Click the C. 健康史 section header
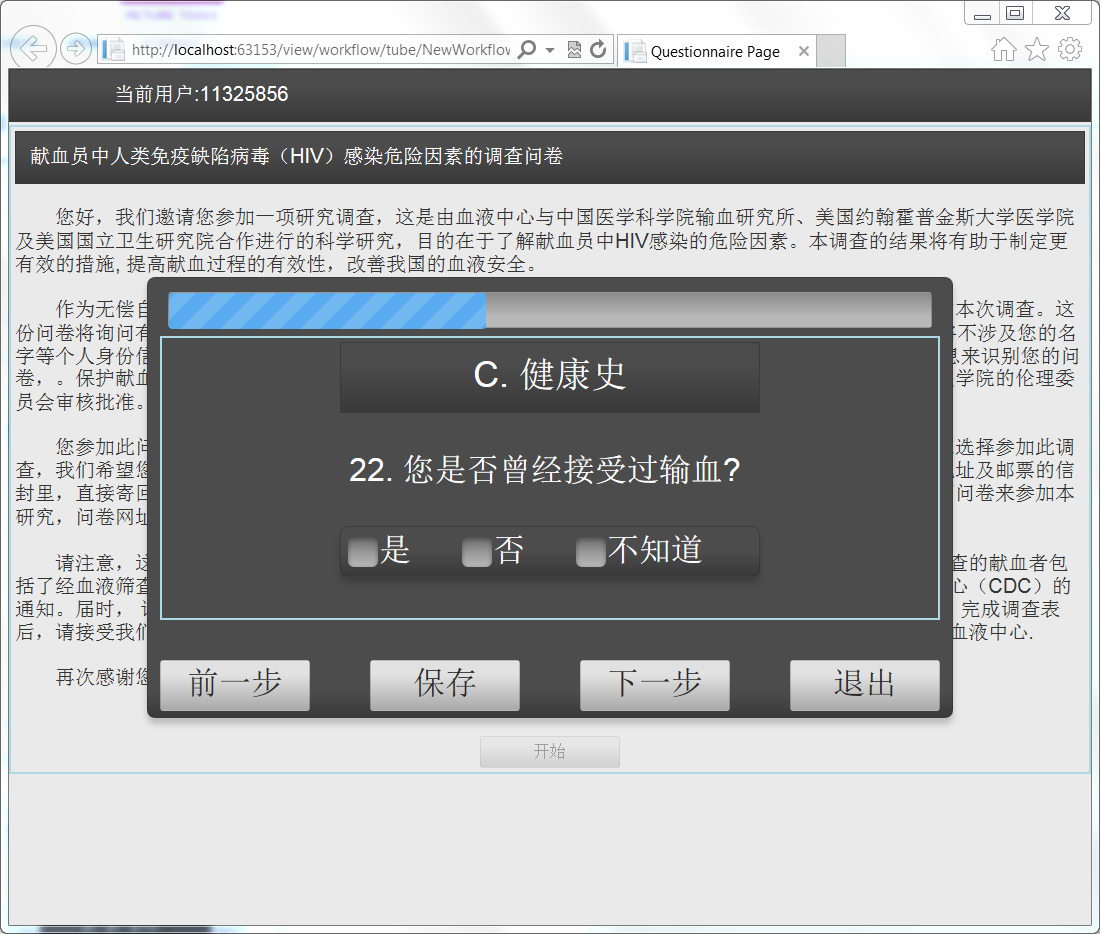The width and height of the screenshot is (1100, 934). pyautogui.click(x=550, y=377)
